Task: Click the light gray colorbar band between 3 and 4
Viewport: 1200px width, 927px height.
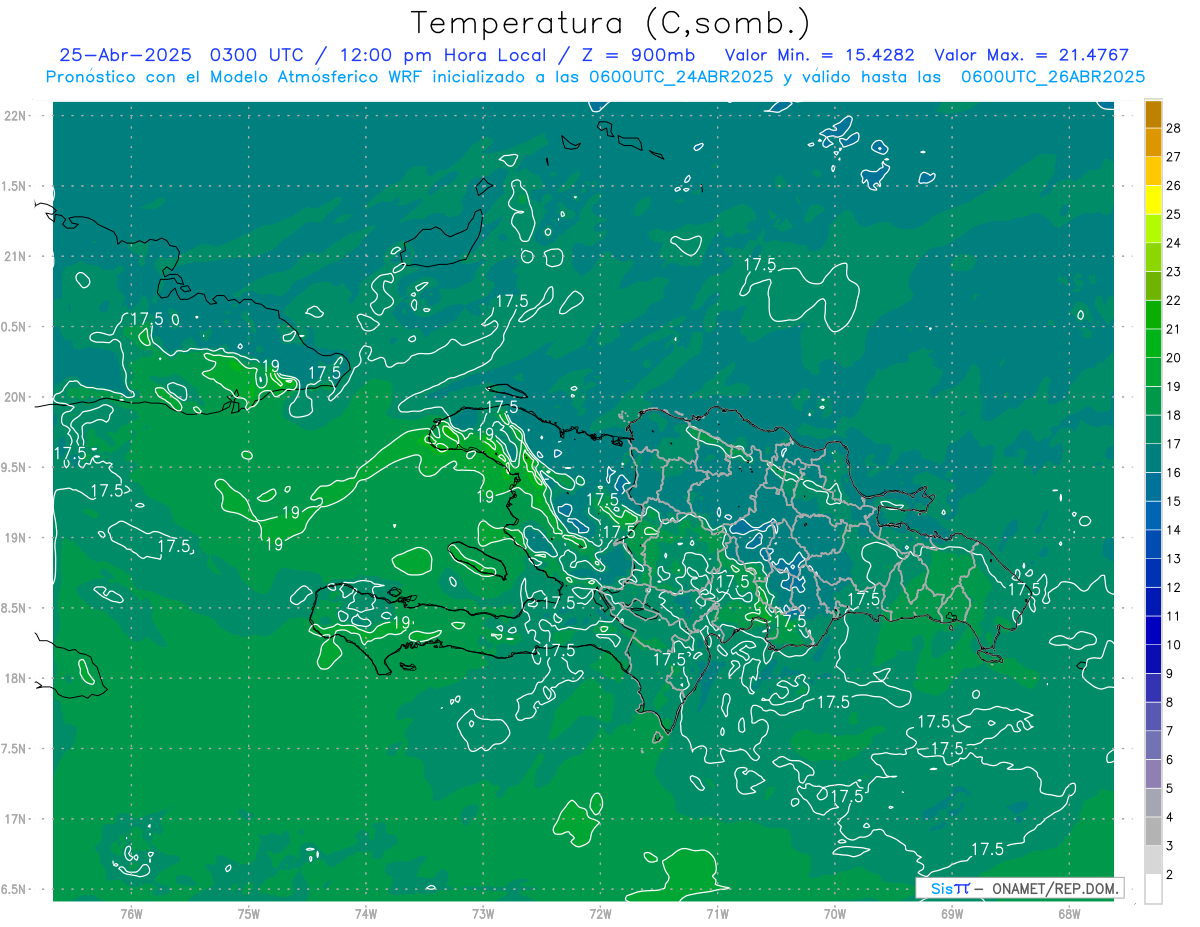Action: click(x=1153, y=832)
